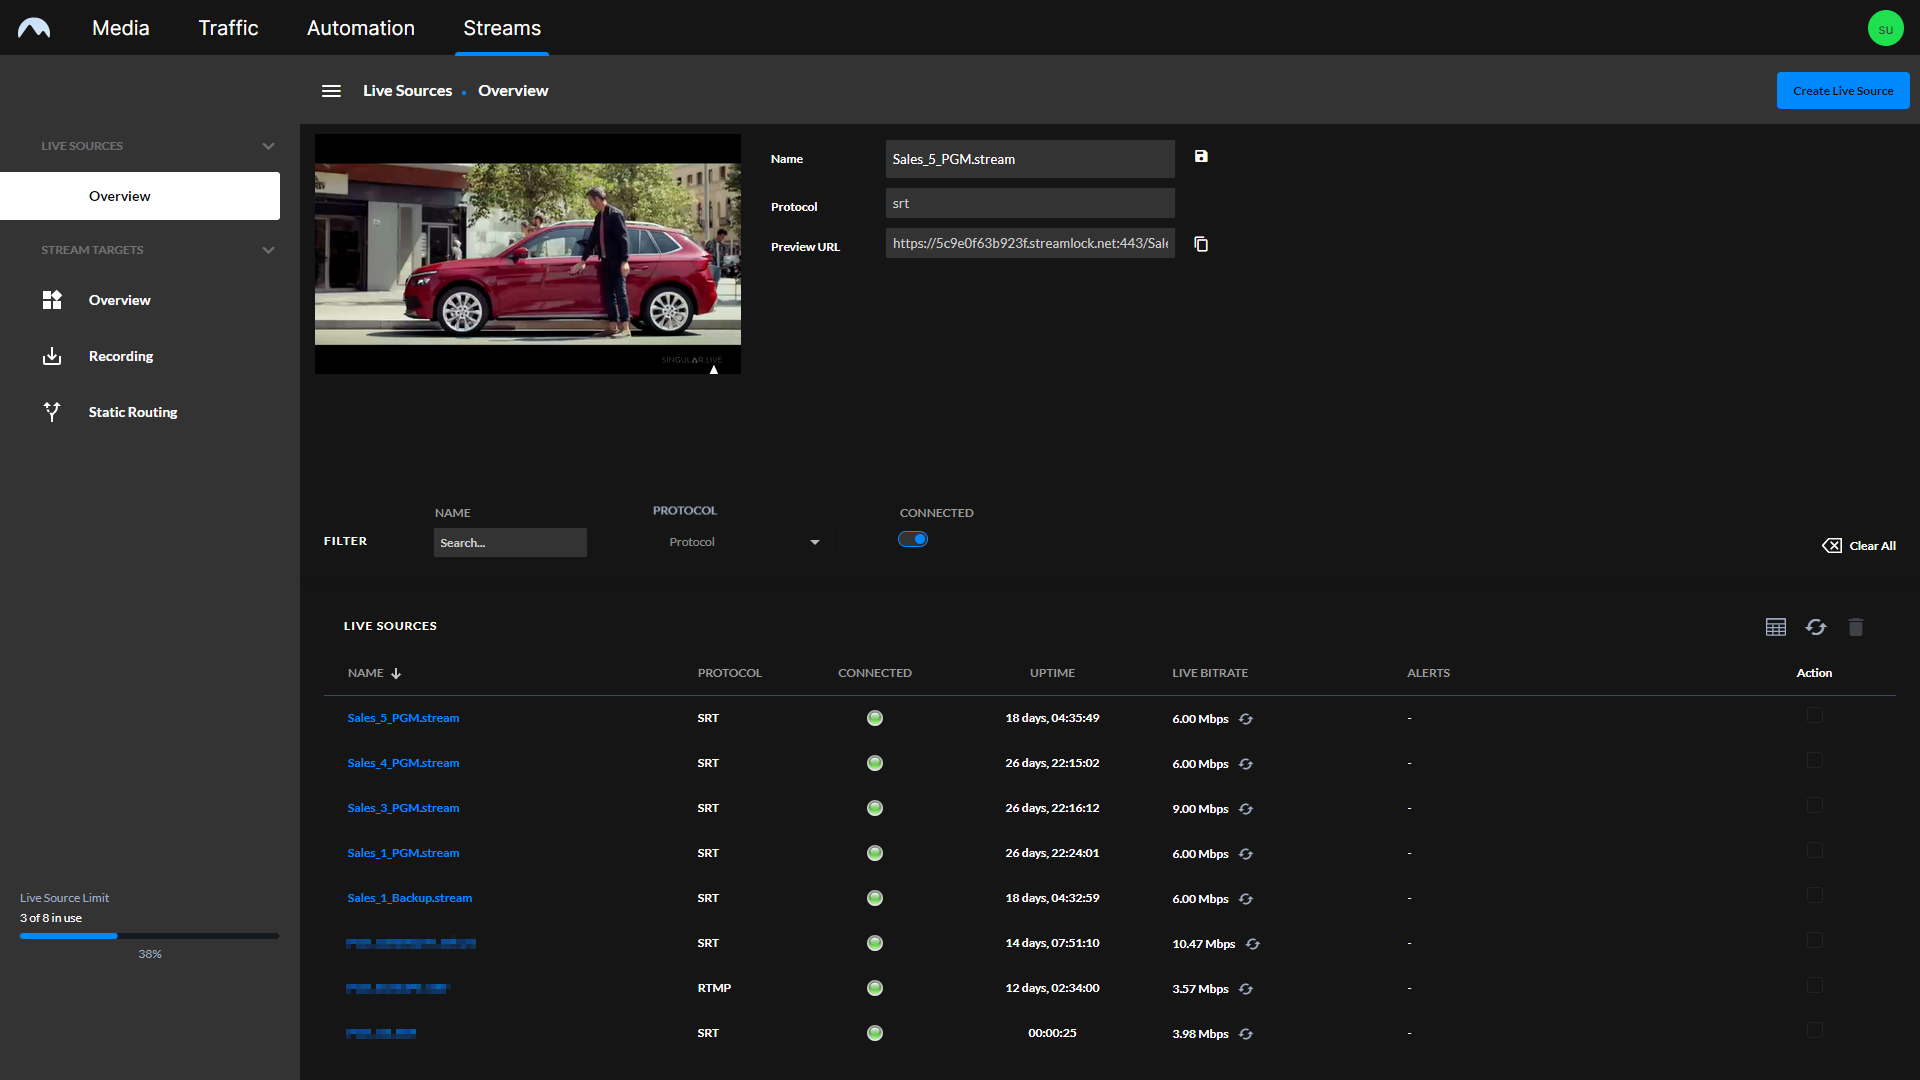Click the grid view icon in Live Sources
Viewport: 1920px width, 1080px height.
(1775, 626)
